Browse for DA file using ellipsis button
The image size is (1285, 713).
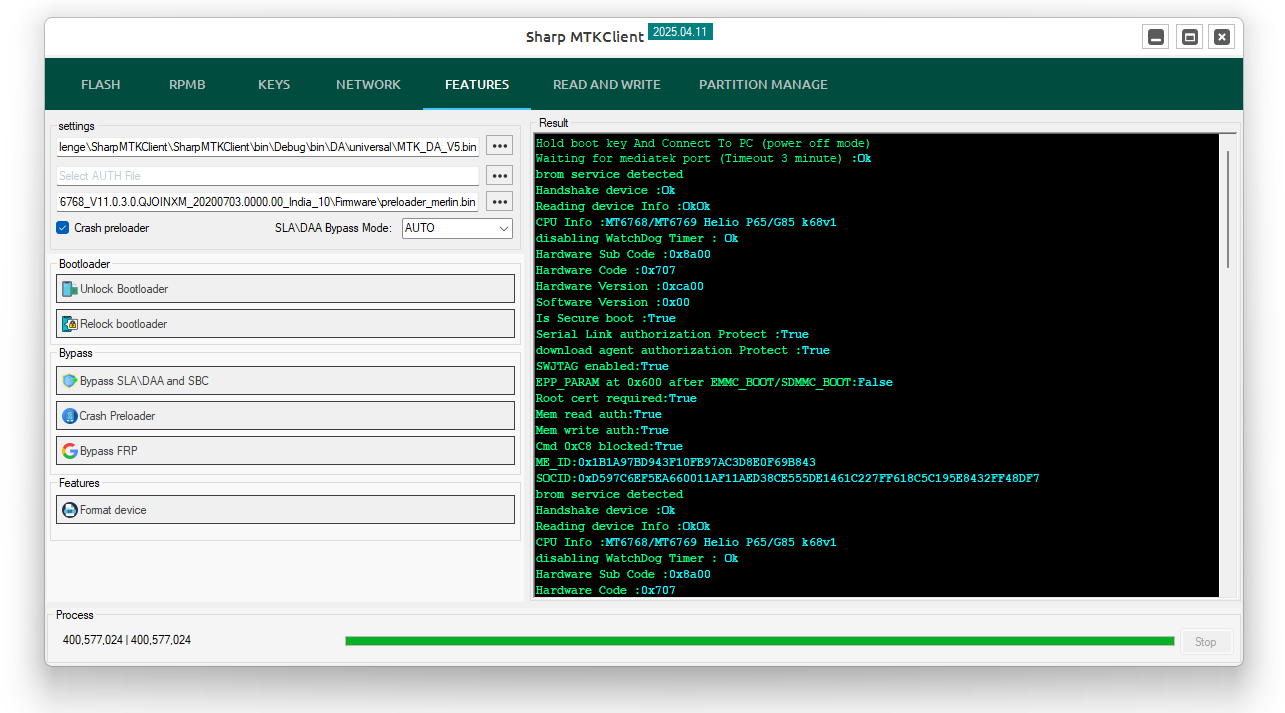(x=500, y=146)
